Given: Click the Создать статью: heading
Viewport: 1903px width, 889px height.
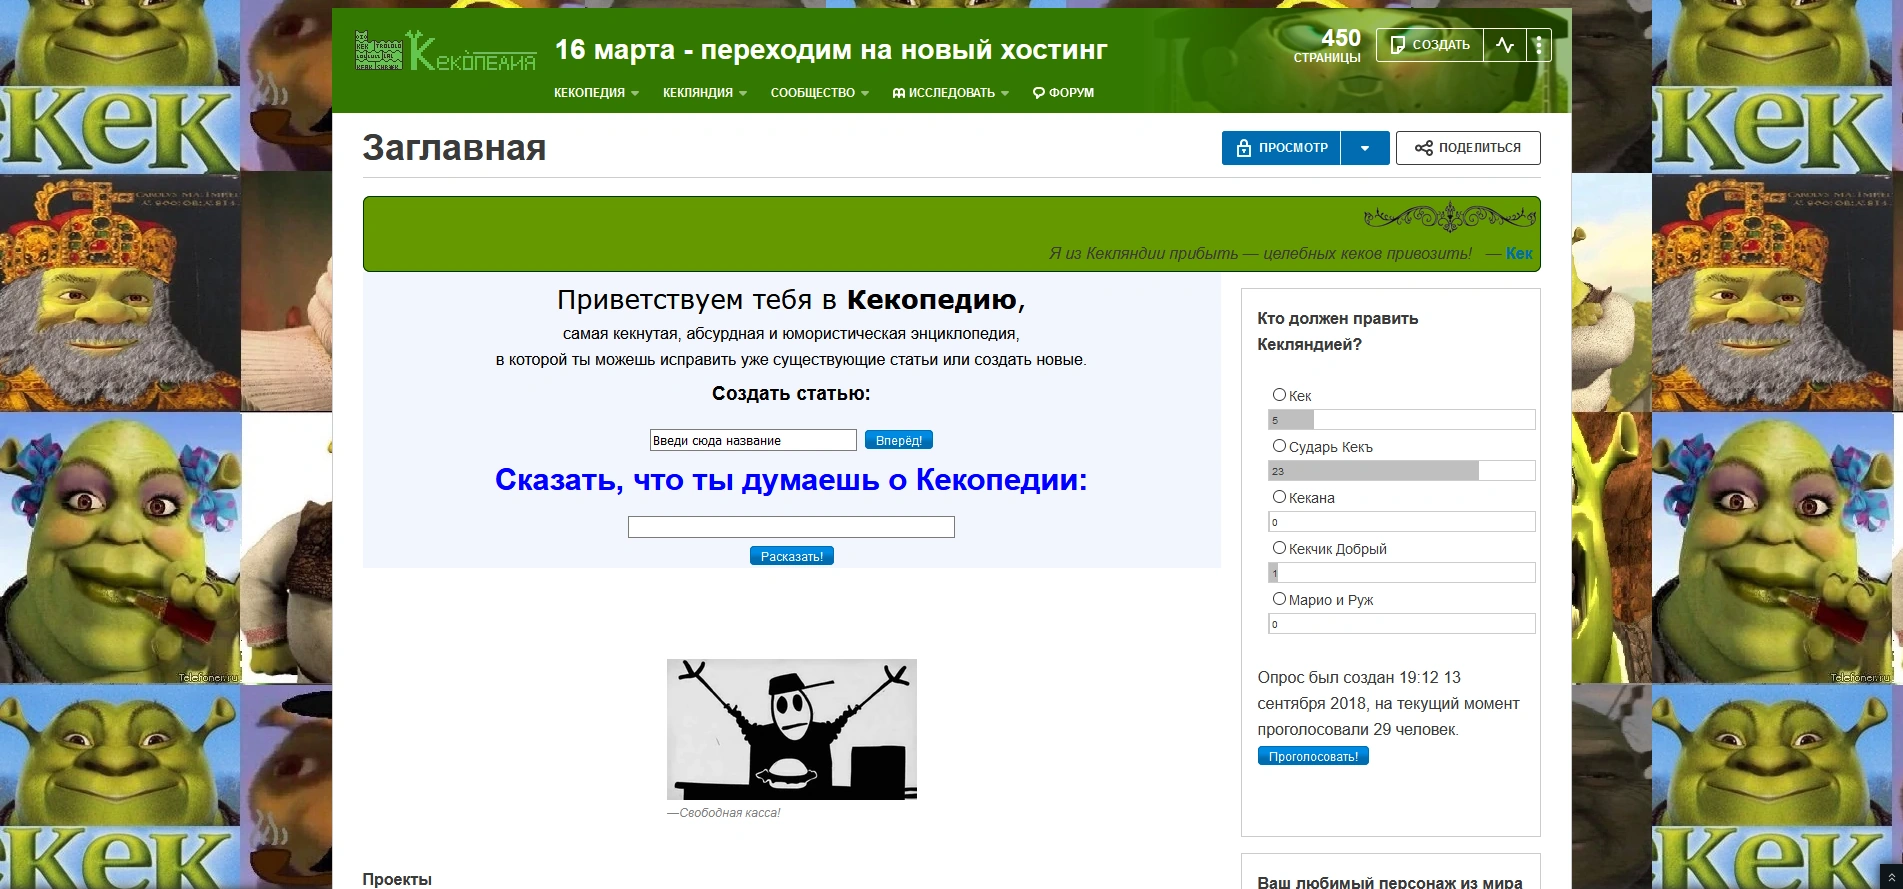Looking at the screenshot, I should pyautogui.click(x=791, y=394).
